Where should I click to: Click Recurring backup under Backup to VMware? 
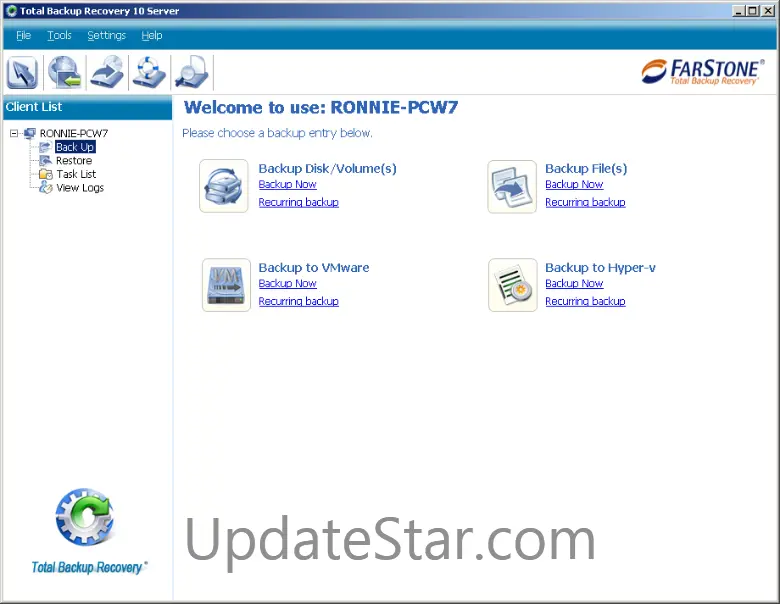pos(298,301)
